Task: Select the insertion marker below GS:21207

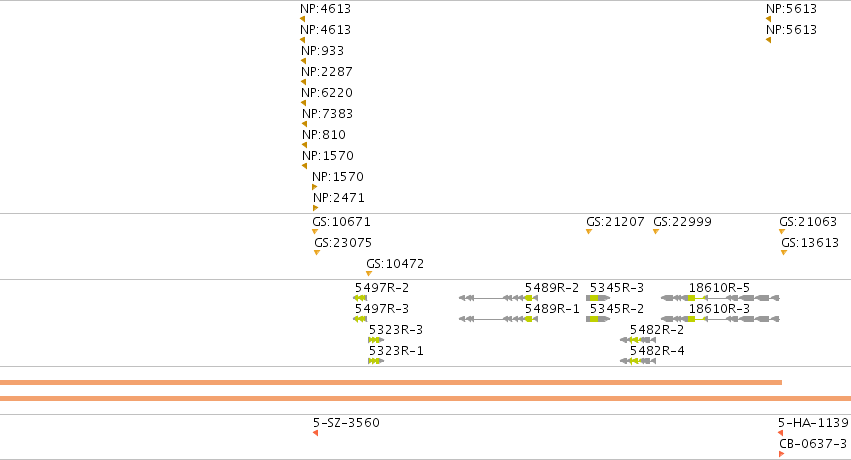Action: click(x=589, y=232)
